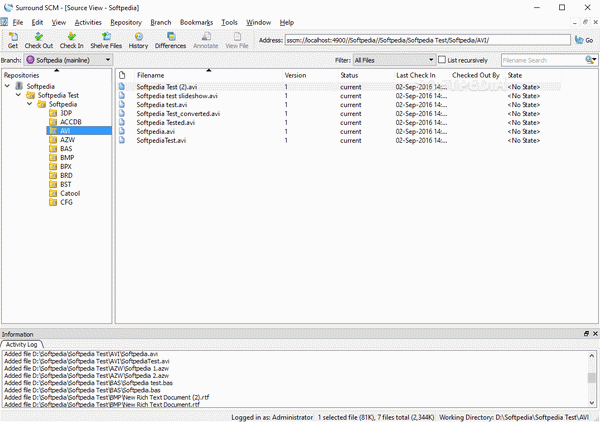Open the Branch dropdown Softpedia (mainline)
This screenshot has height=422, width=600.
(x=69, y=60)
